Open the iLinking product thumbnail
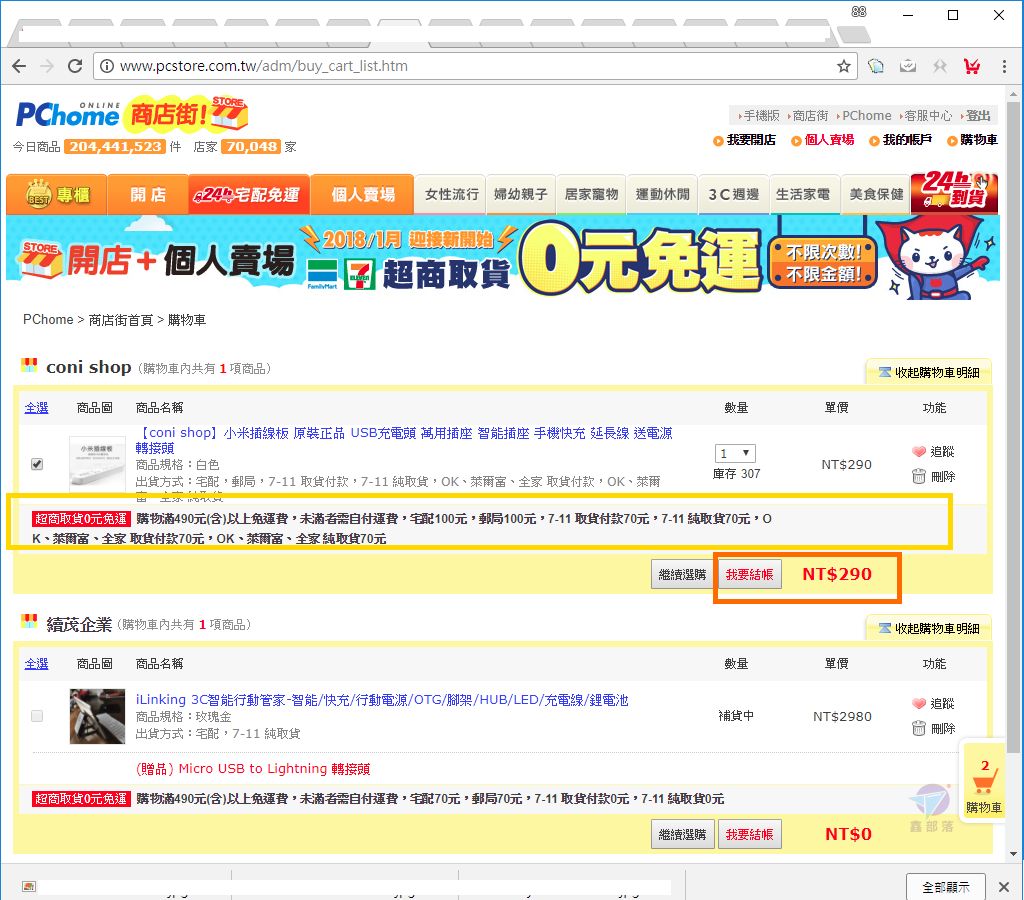1024x900 pixels. pos(97,716)
